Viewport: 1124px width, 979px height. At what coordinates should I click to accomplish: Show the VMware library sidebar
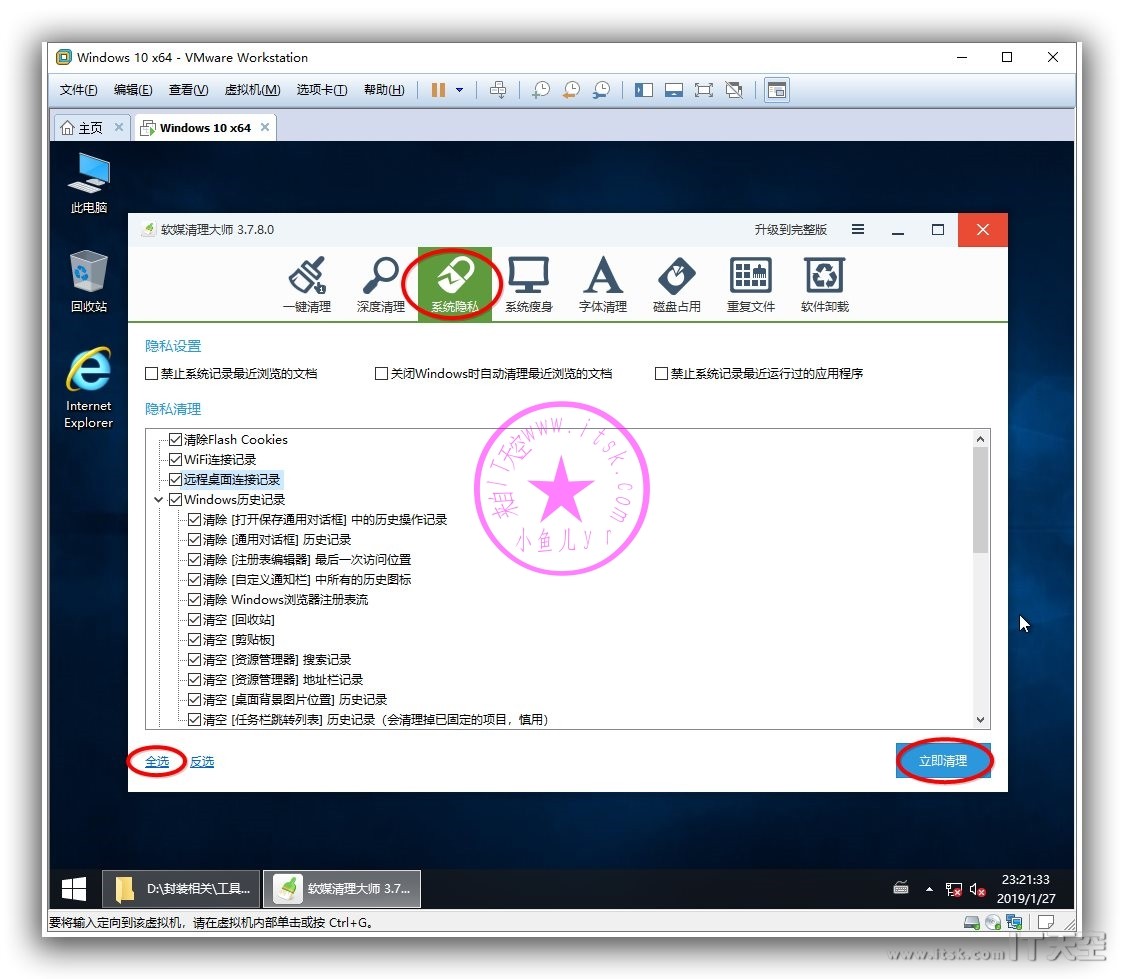pos(644,90)
